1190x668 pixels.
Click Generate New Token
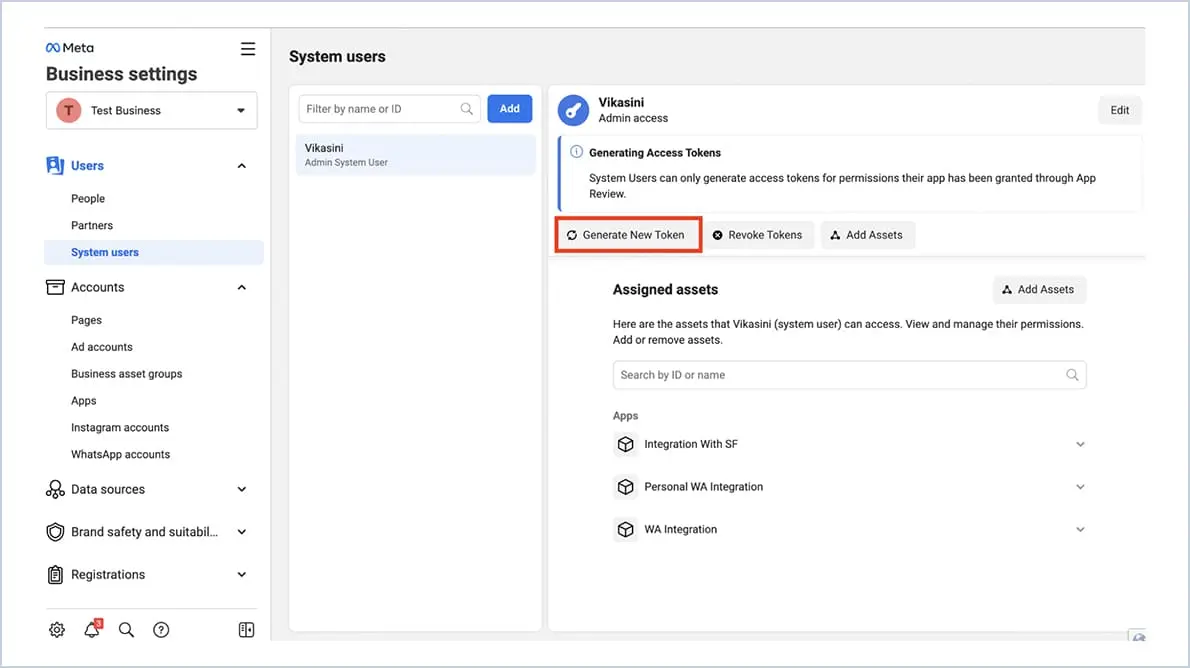point(628,235)
